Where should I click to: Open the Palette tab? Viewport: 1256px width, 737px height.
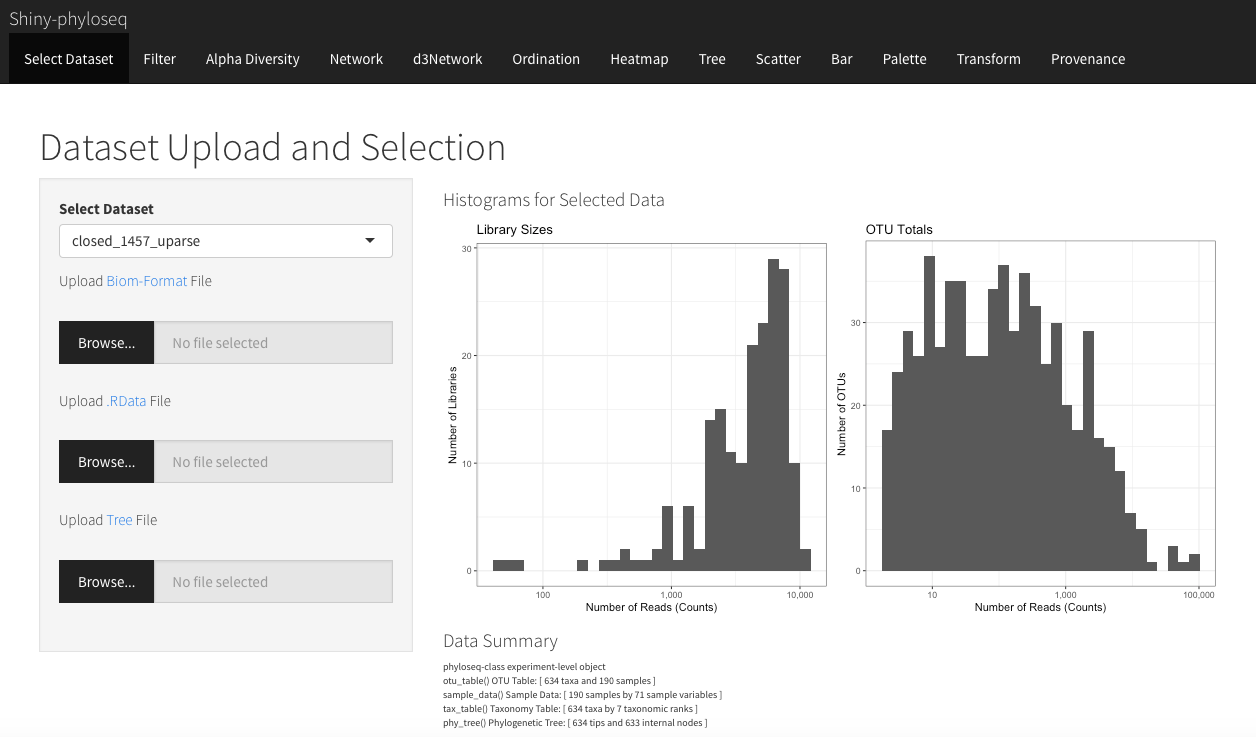pos(905,59)
